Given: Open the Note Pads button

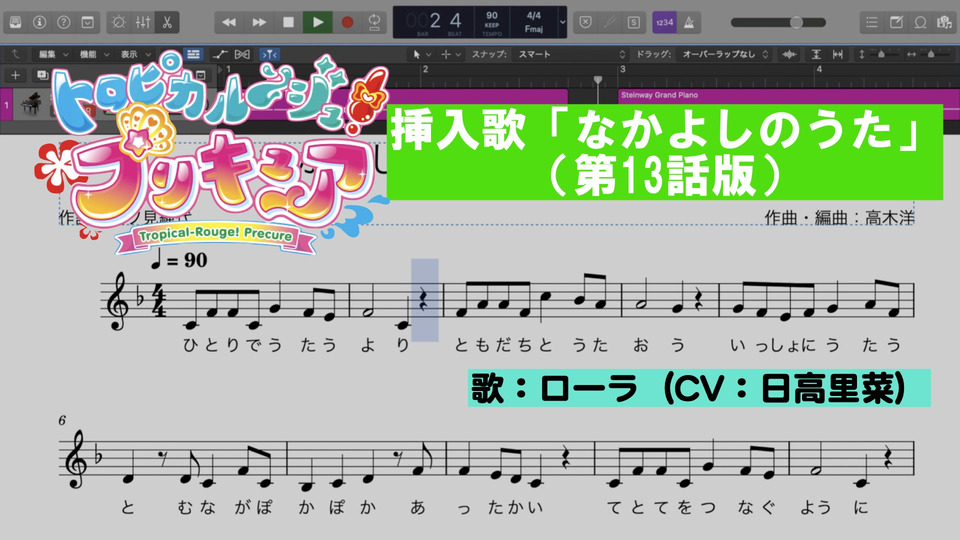Looking at the screenshot, I should click(x=896, y=23).
